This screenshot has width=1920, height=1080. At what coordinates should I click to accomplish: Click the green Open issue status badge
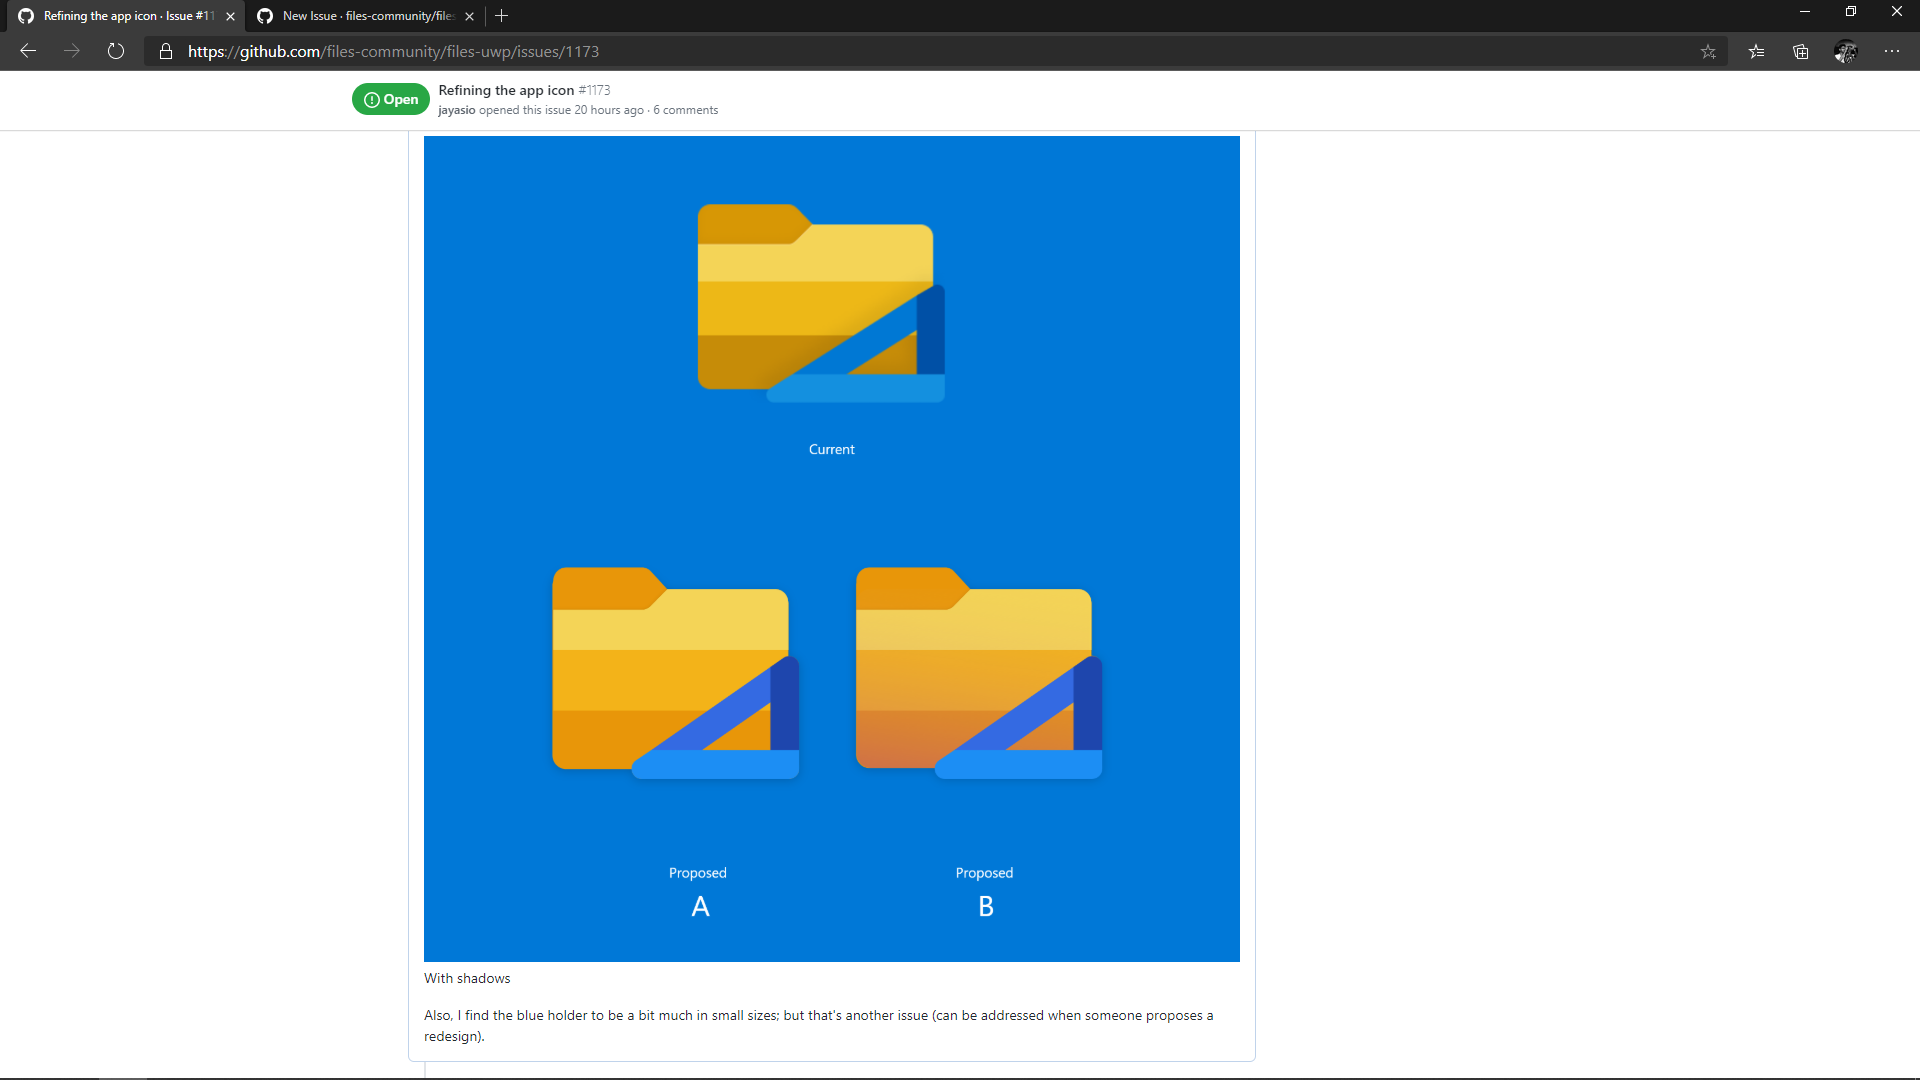[391, 99]
